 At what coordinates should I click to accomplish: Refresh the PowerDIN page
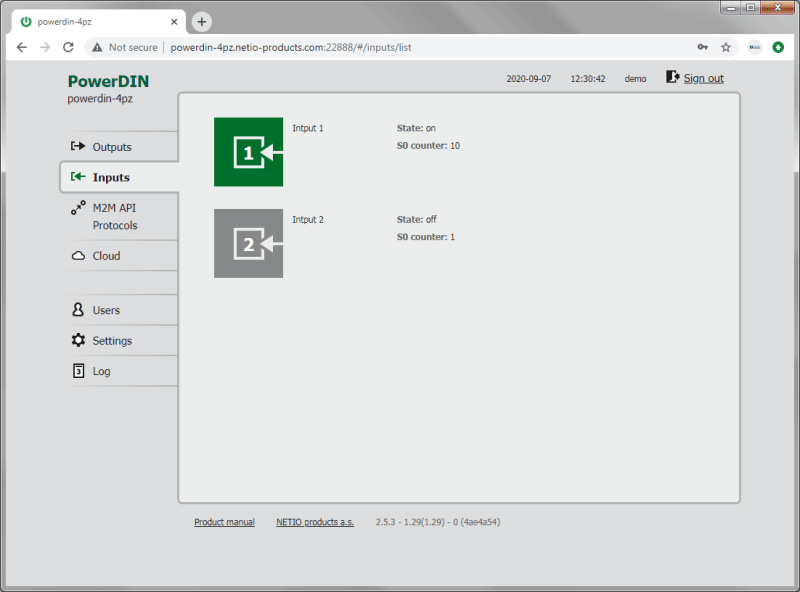[x=67, y=46]
